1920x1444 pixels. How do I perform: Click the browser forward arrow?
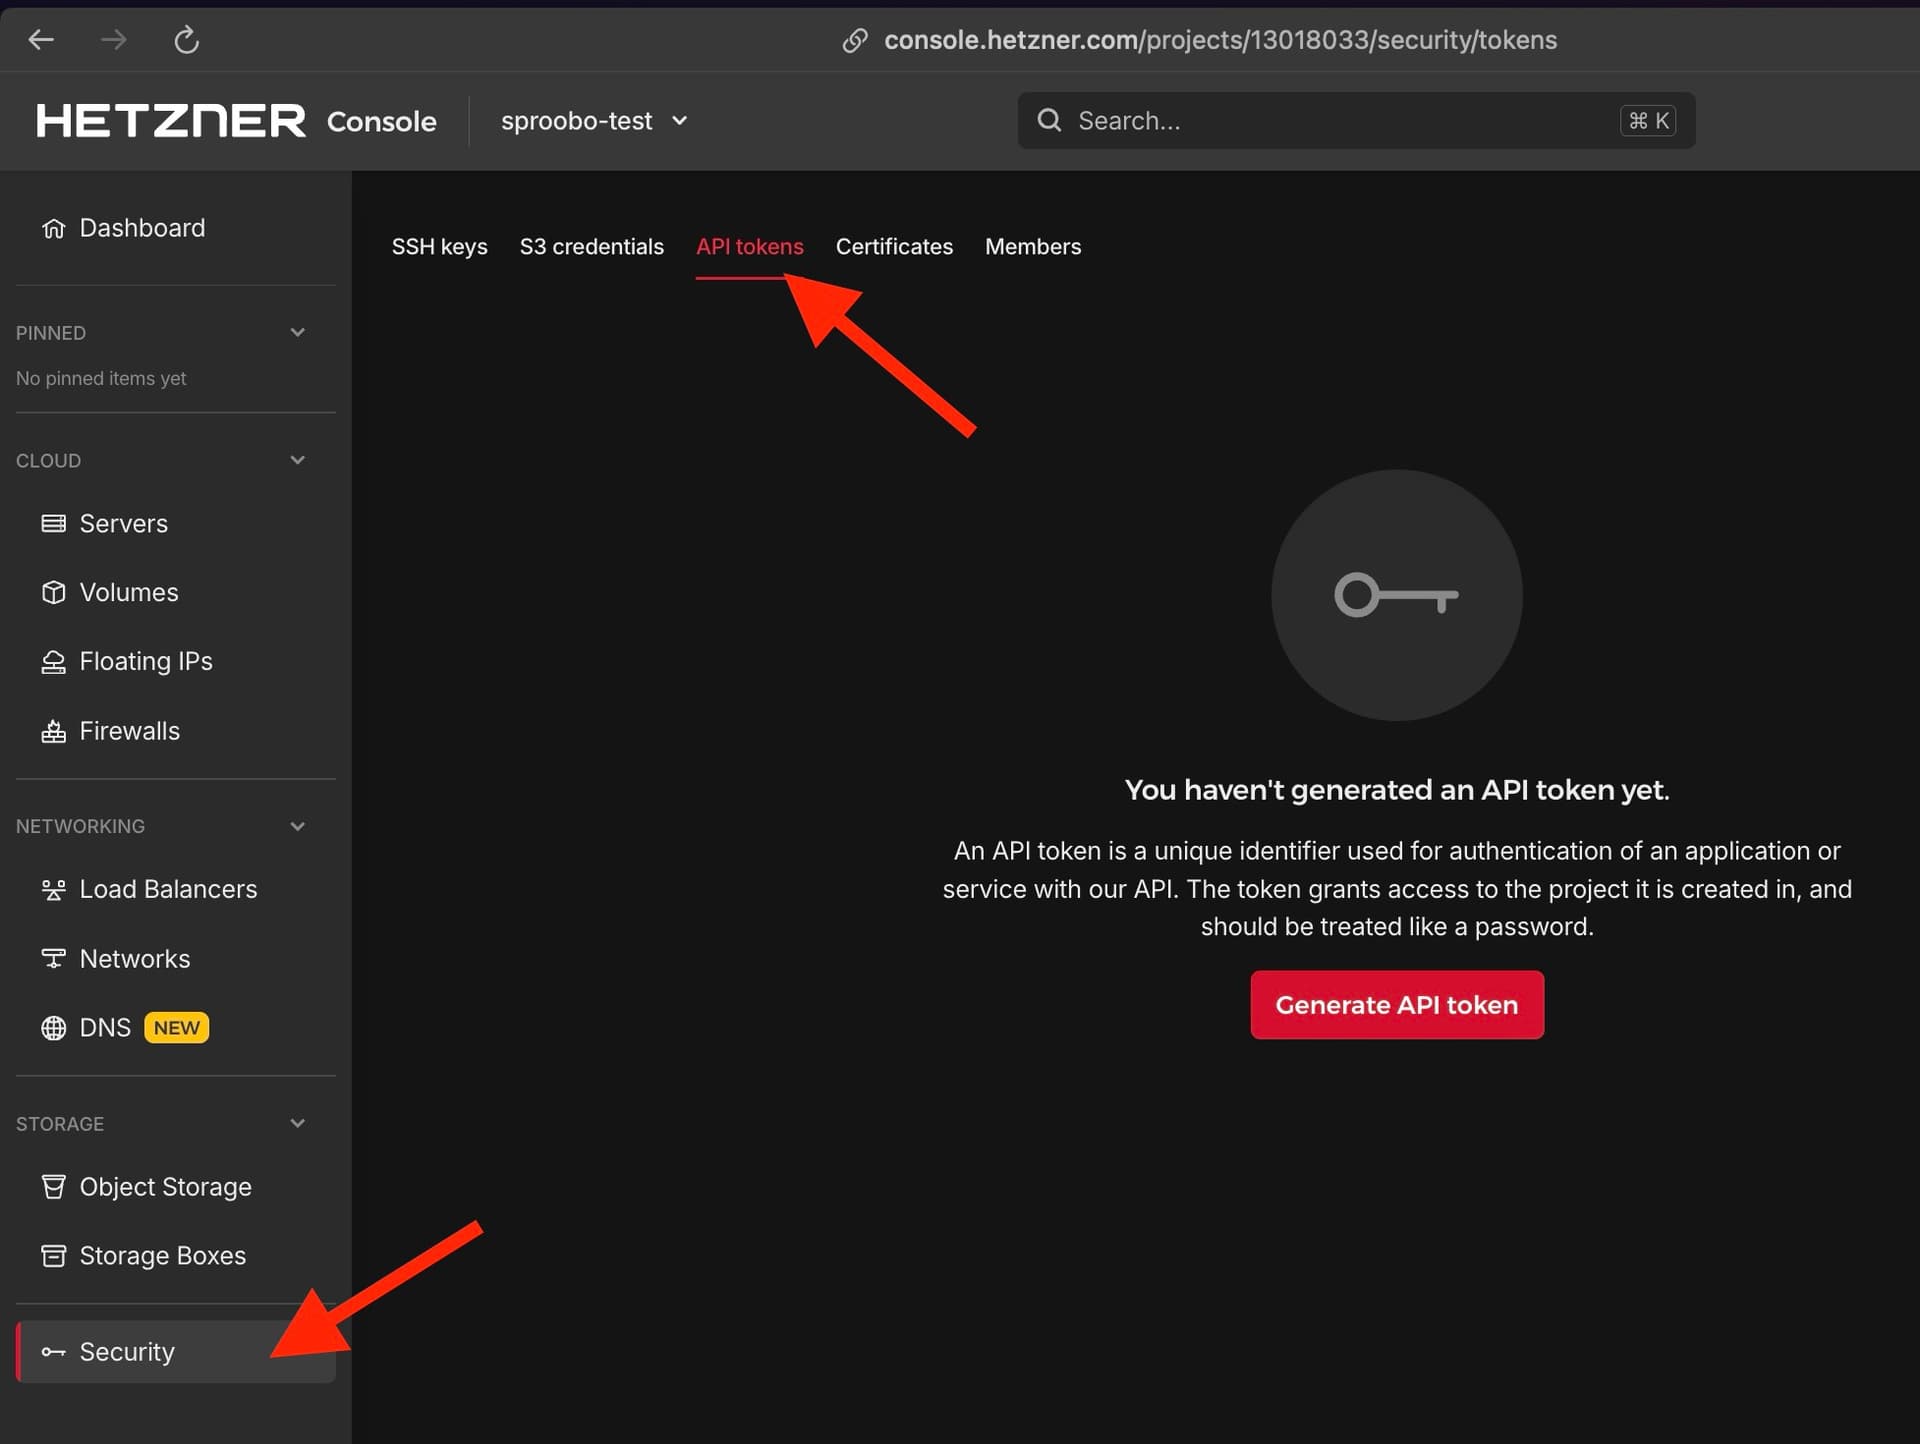114,40
